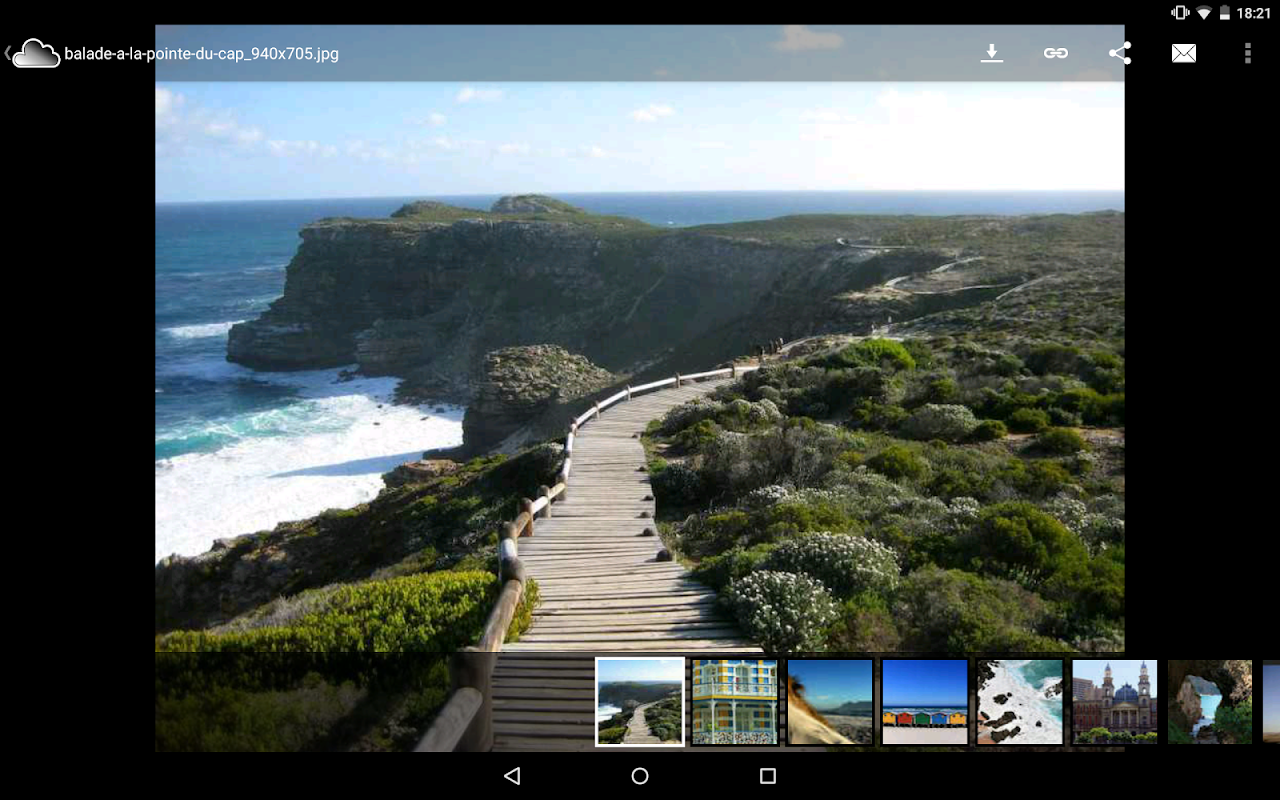Tap the Android recent apps button
This screenshot has height=800, width=1280.
768,776
